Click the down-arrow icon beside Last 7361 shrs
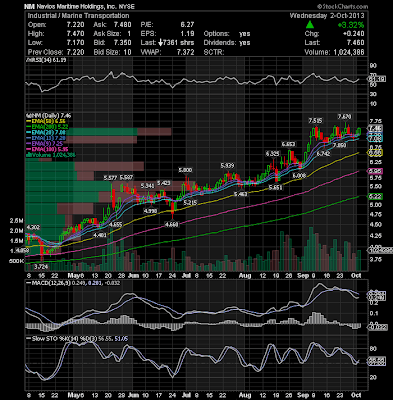Screen dimensions: 393x400 [x=160, y=43]
